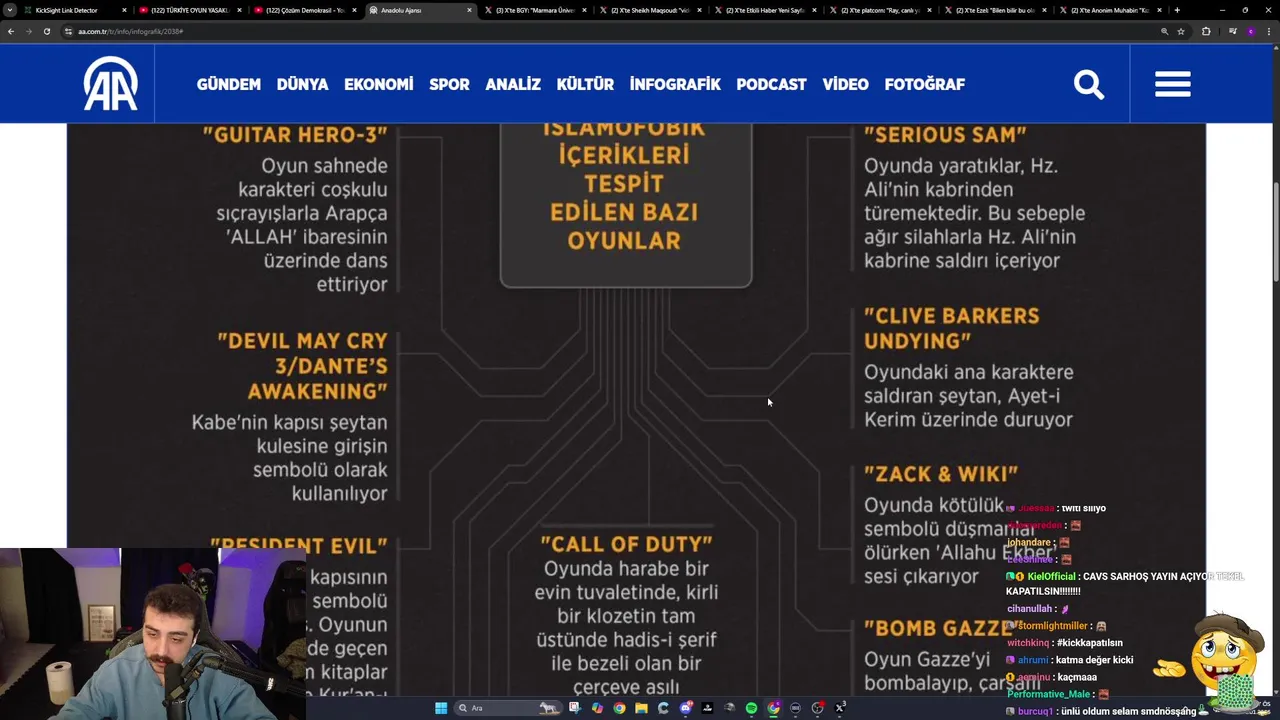The height and width of the screenshot is (720, 1280).
Task: Go to the İNFOGRAFİK section
Action: (x=675, y=84)
